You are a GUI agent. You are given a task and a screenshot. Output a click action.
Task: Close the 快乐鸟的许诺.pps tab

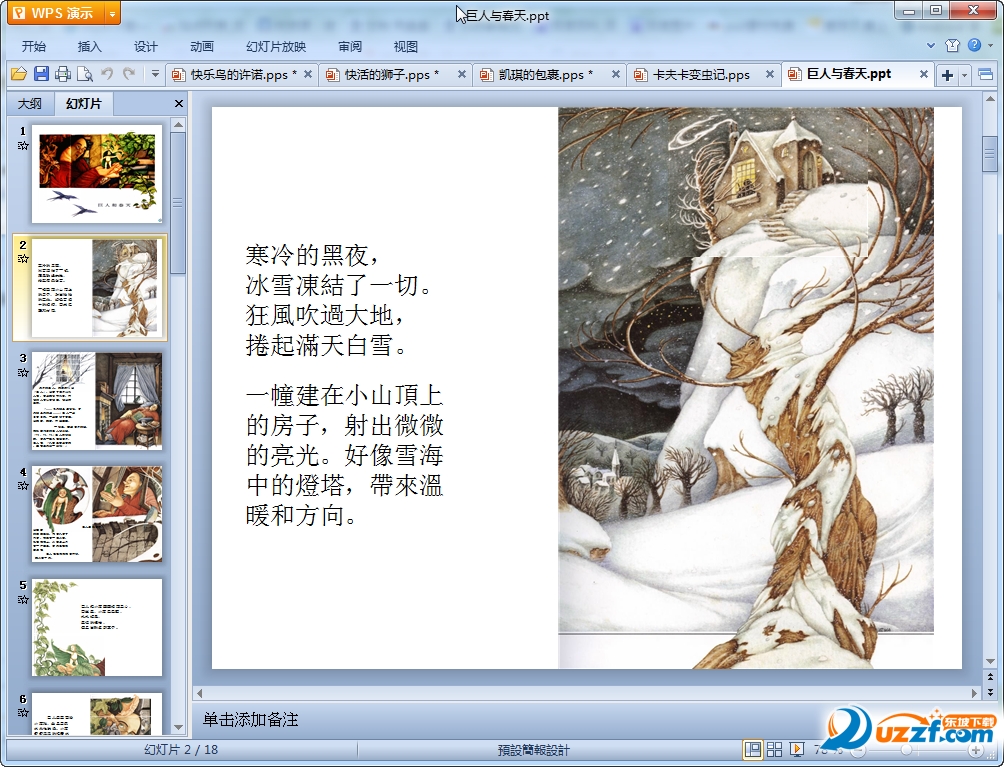pyautogui.click(x=307, y=74)
